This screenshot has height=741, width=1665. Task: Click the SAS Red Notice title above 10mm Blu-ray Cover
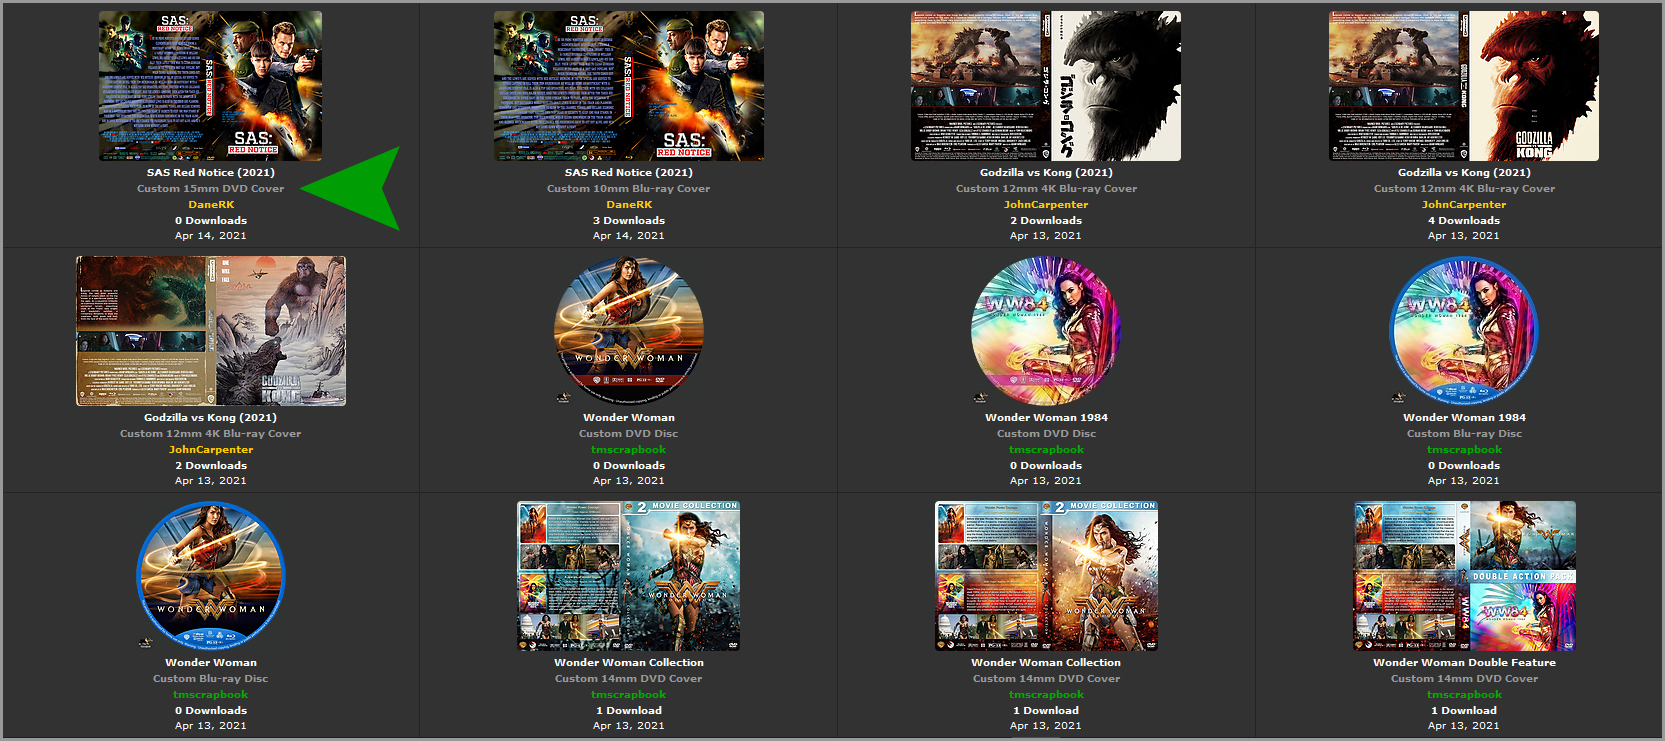pos(628,172)
